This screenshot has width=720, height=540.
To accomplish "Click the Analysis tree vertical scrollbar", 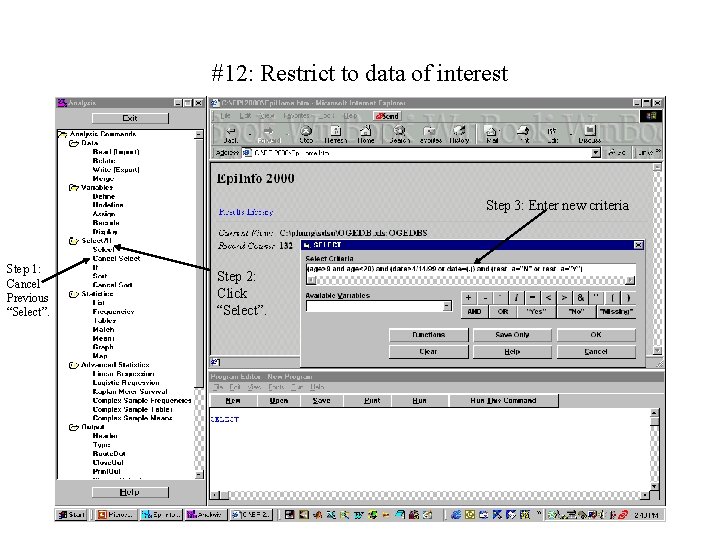I will tap(199, 304).
